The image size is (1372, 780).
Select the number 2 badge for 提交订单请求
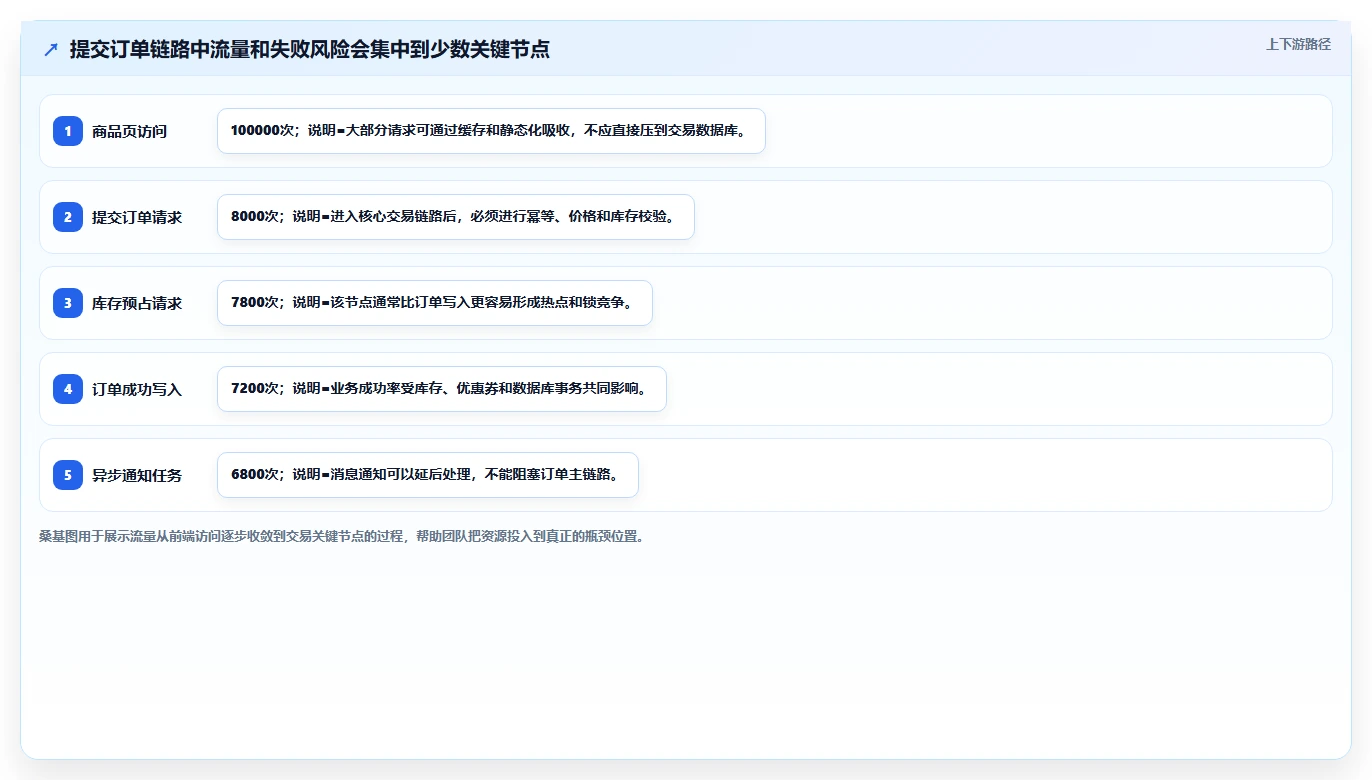(x=68, y=217)
